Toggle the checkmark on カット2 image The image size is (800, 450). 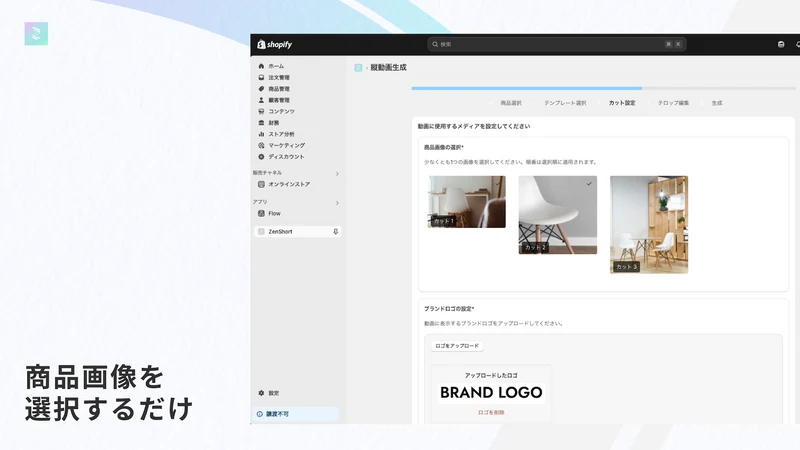click(589, 184)
